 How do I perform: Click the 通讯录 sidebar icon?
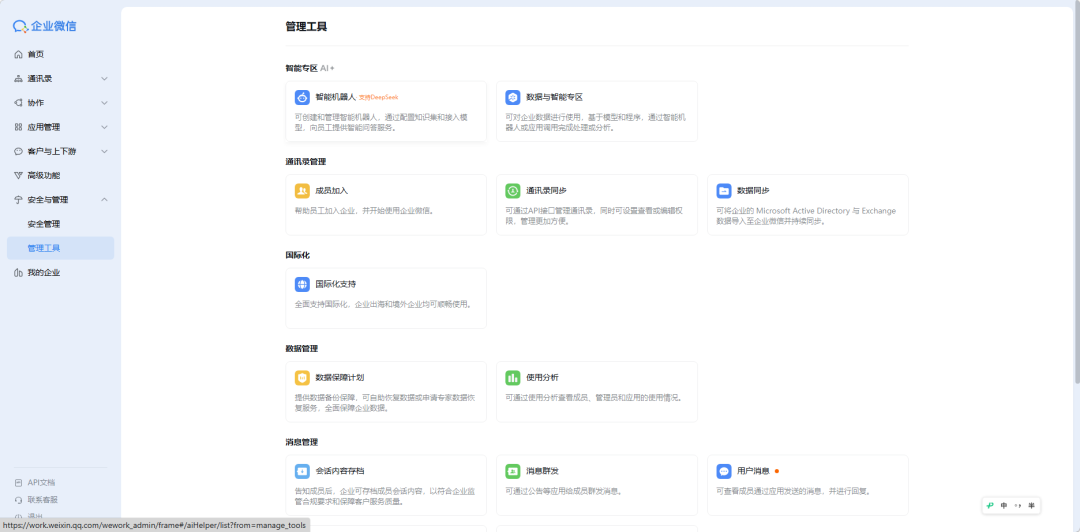[x=19, y=79]
